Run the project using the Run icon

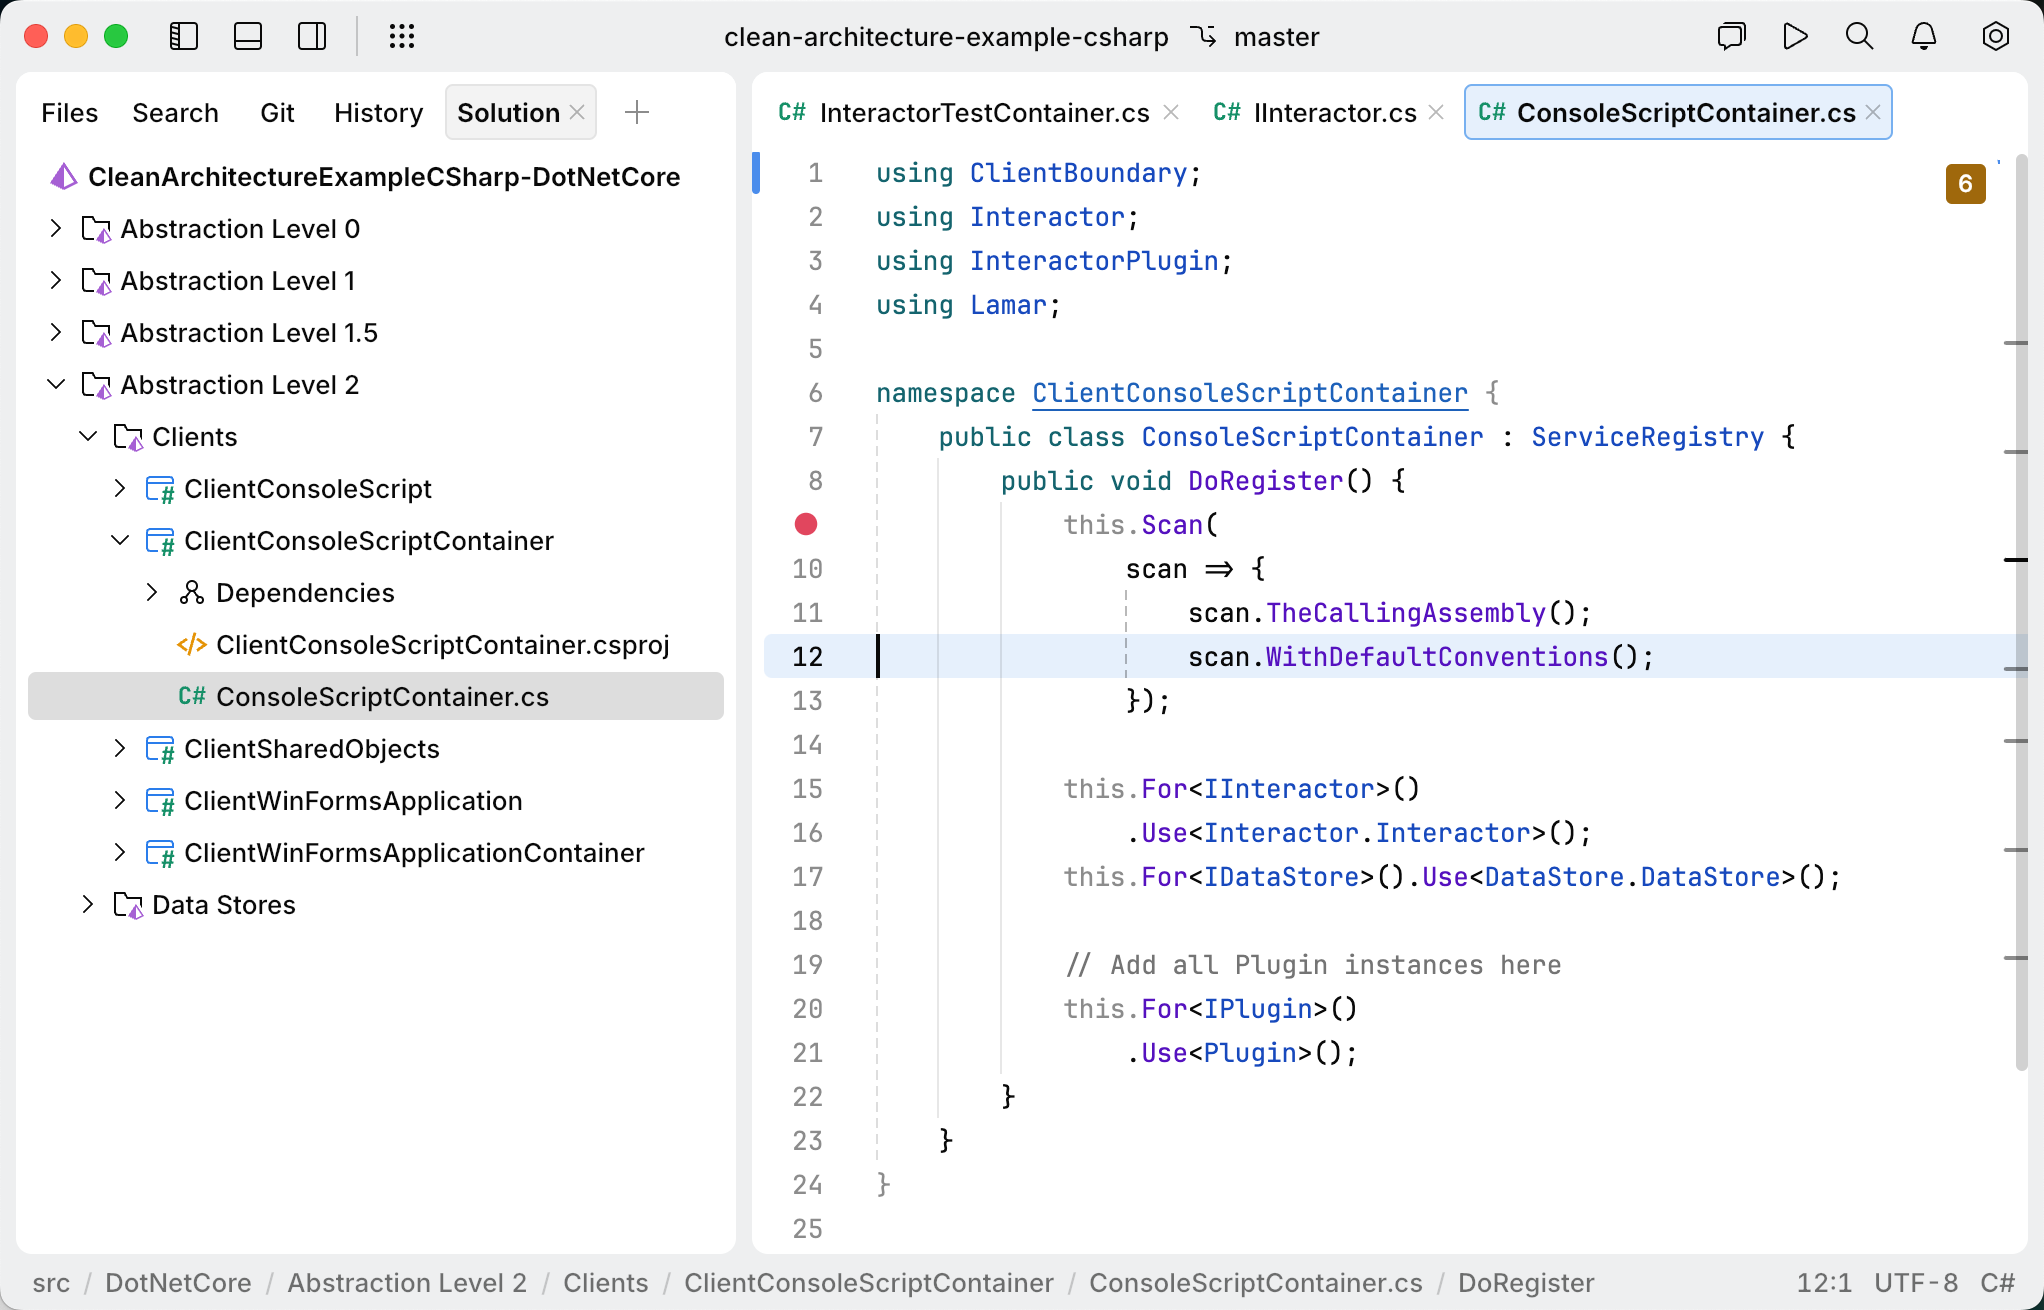[1795, 36]
